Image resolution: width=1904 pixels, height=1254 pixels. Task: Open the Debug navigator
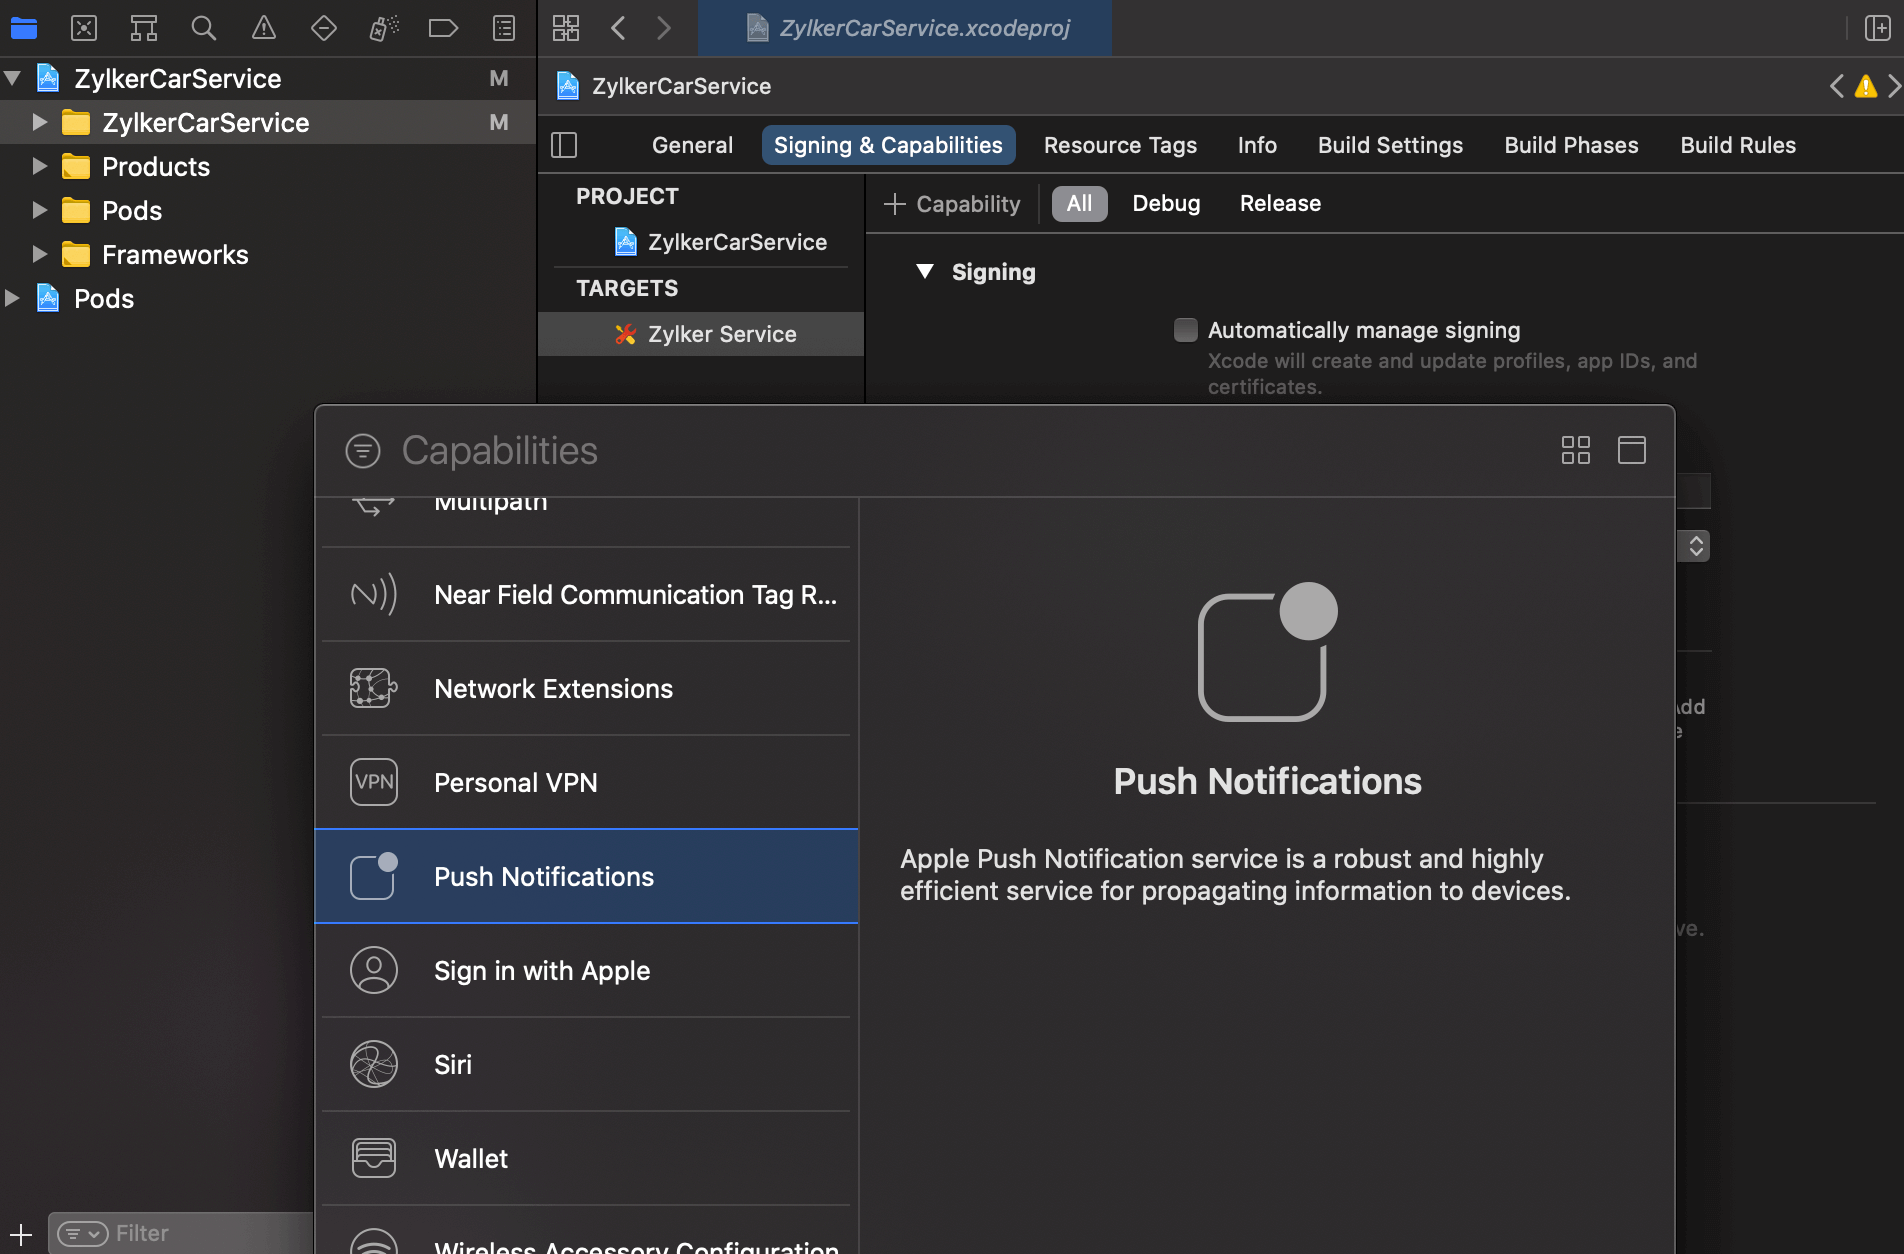coord(384,28)
